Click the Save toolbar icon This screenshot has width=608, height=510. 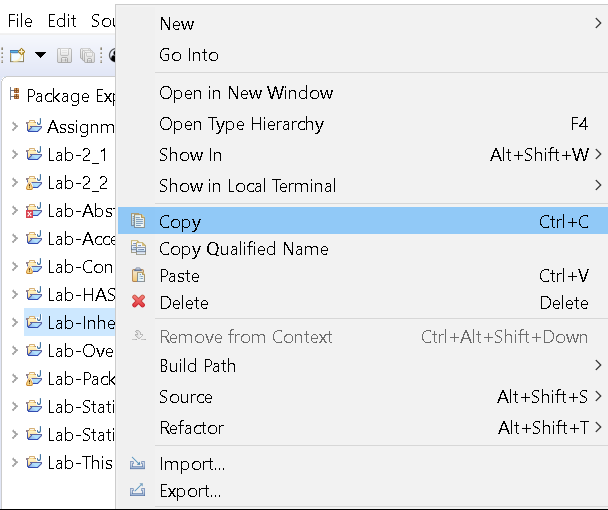(x=64, y=55)
